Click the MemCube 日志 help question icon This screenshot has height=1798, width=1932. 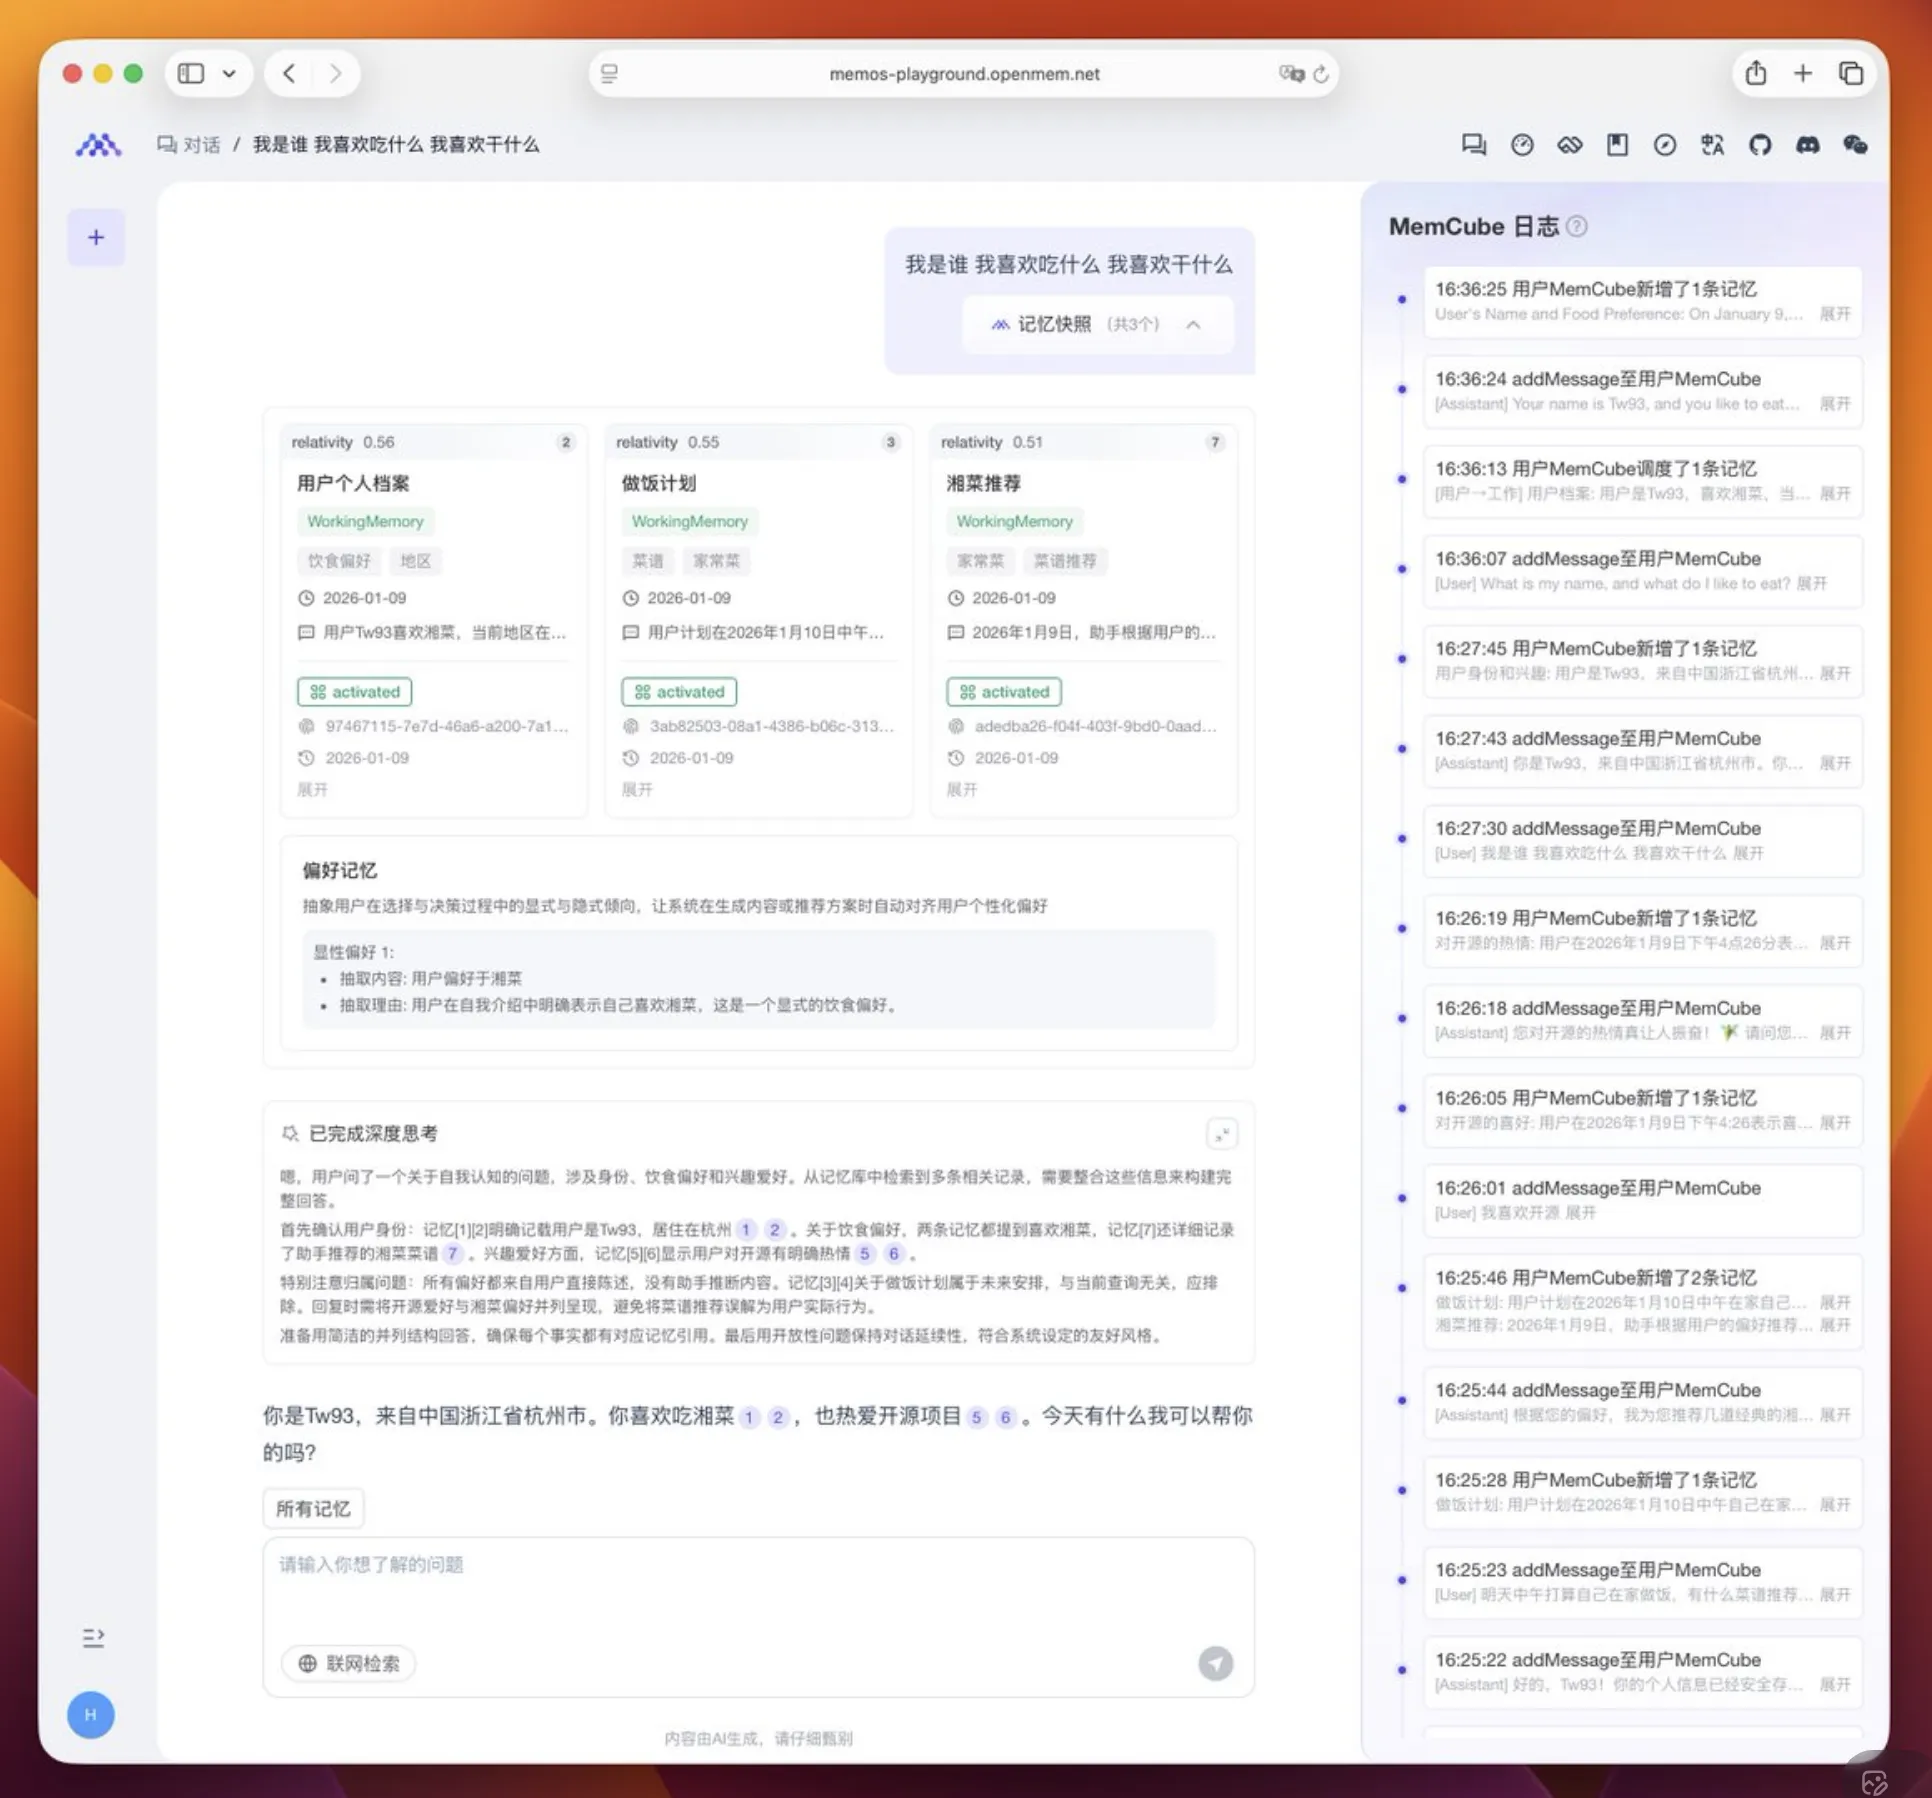click(1576, 227)
